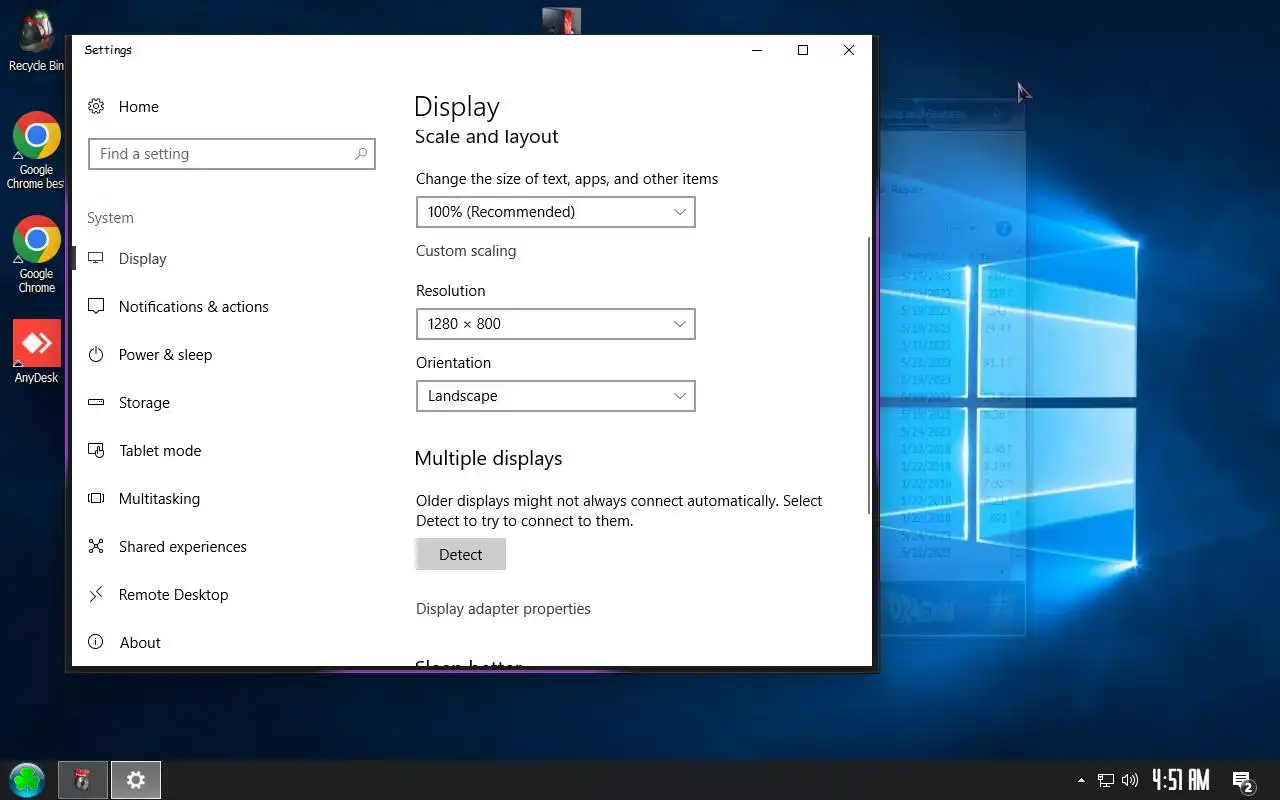Click the Find a setting search box
The height and width of the screenshot is (800, 1280).
point(232,154)
